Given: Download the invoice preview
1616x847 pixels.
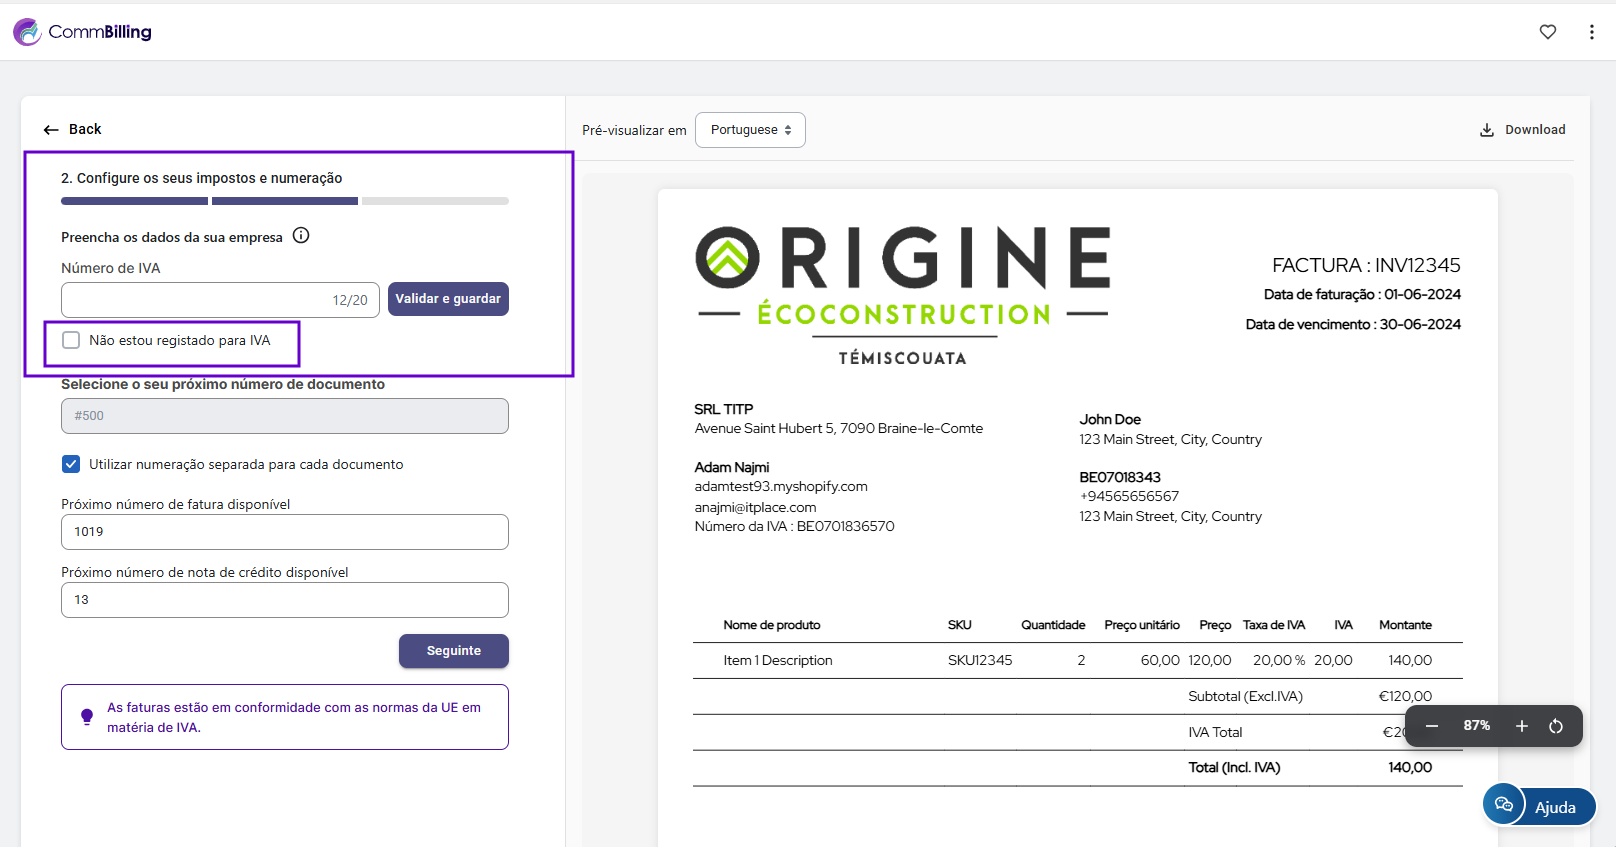Looking at the screenshot, I should pyautogui.click(x=1522, y=130).
